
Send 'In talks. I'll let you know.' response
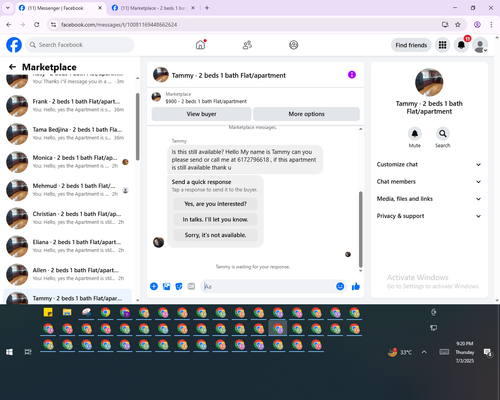coord(215,219)
